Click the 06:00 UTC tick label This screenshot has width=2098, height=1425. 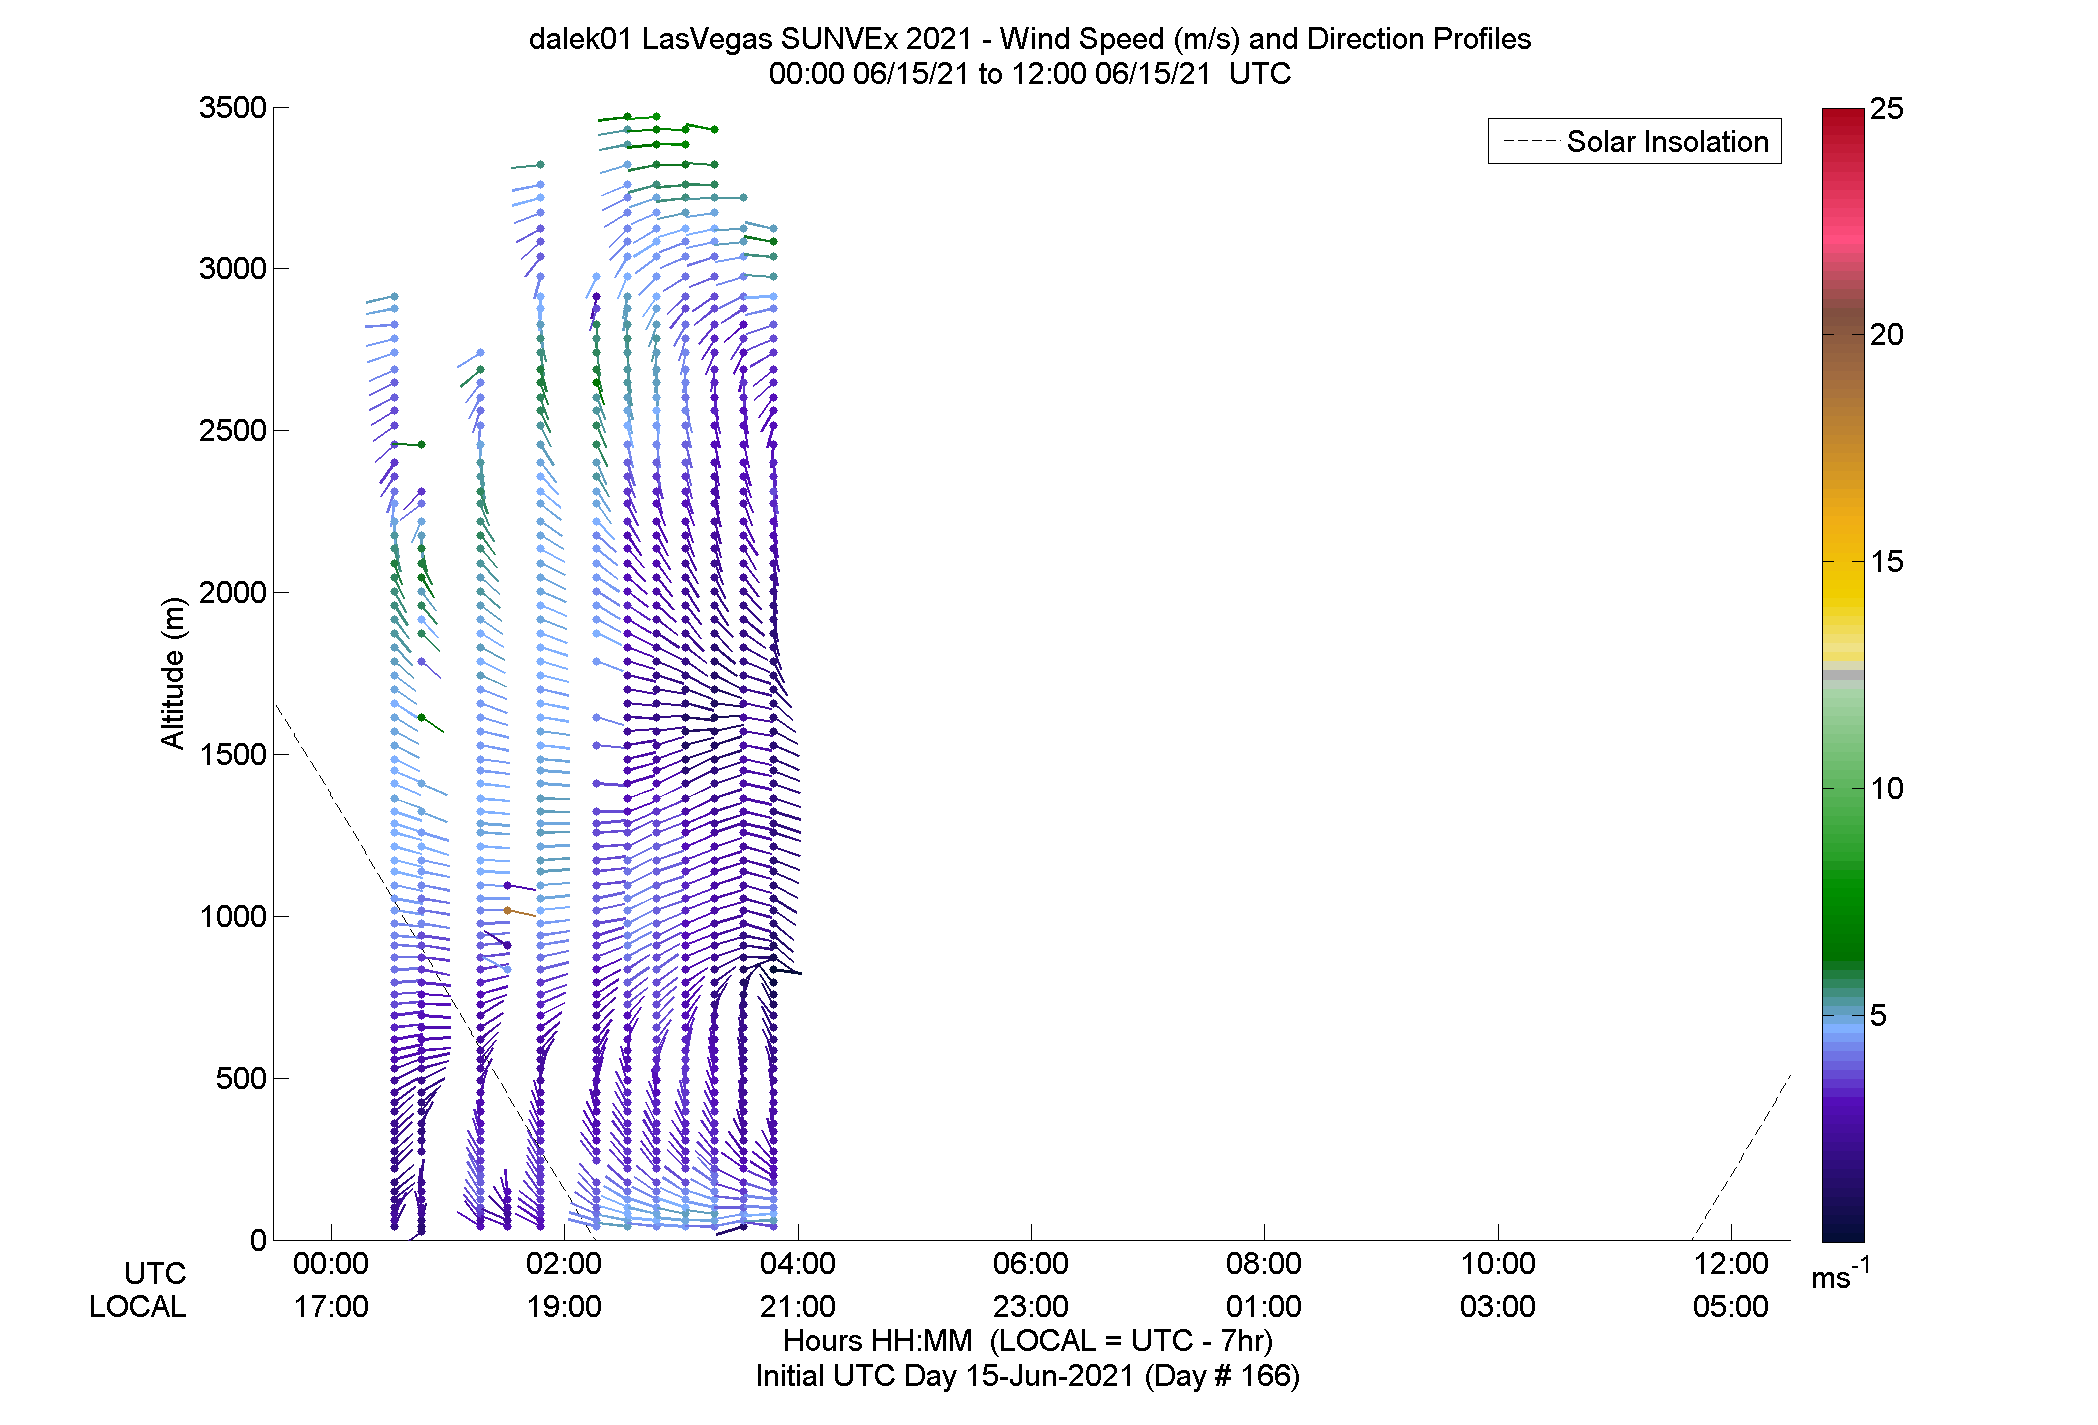point(1031,1263)
